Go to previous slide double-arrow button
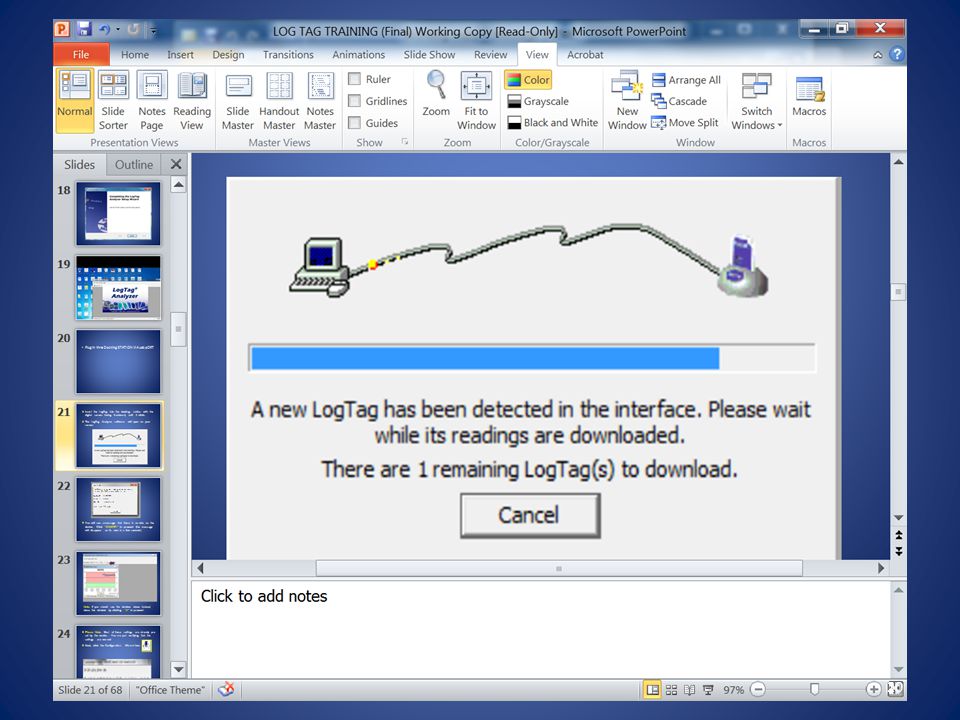 898,535
